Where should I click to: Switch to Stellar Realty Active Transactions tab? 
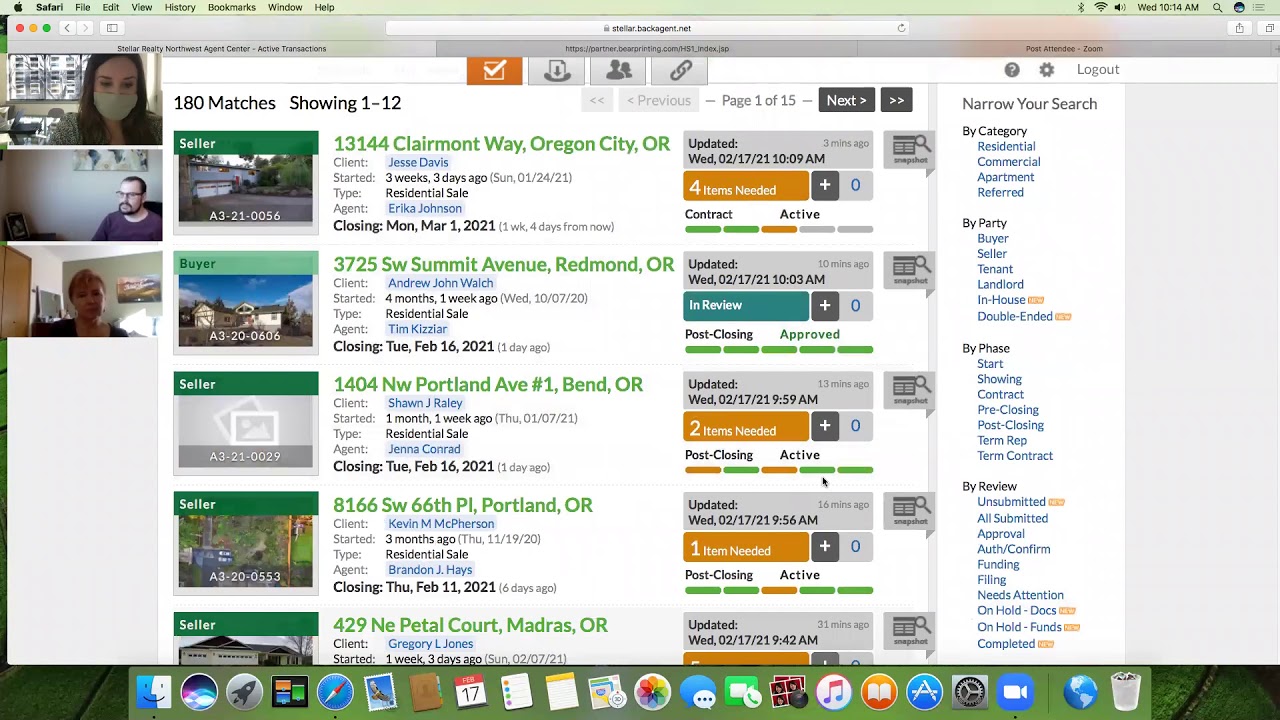[x=222, y=48]
